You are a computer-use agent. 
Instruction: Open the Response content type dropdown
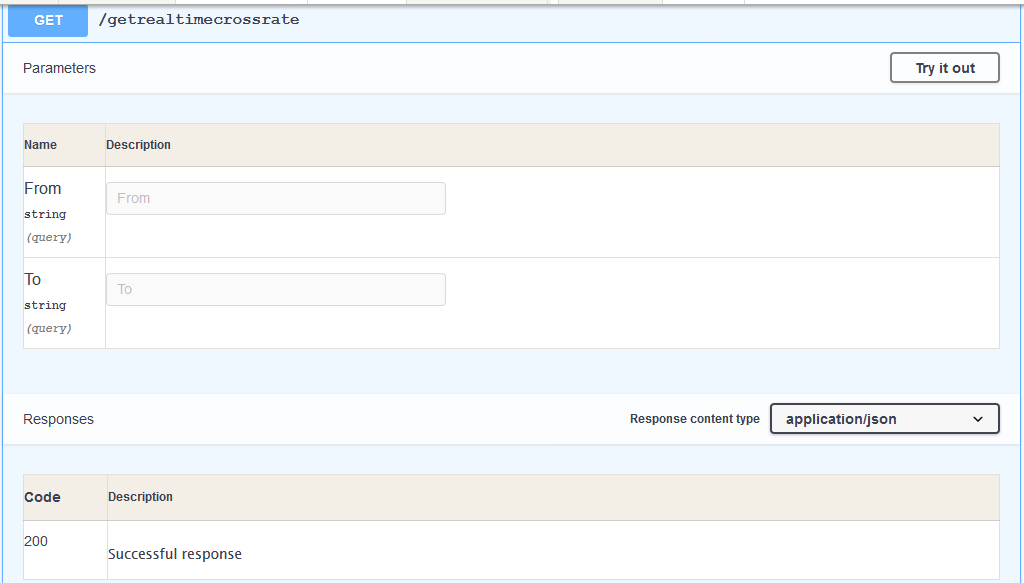(x=883, y=419)
